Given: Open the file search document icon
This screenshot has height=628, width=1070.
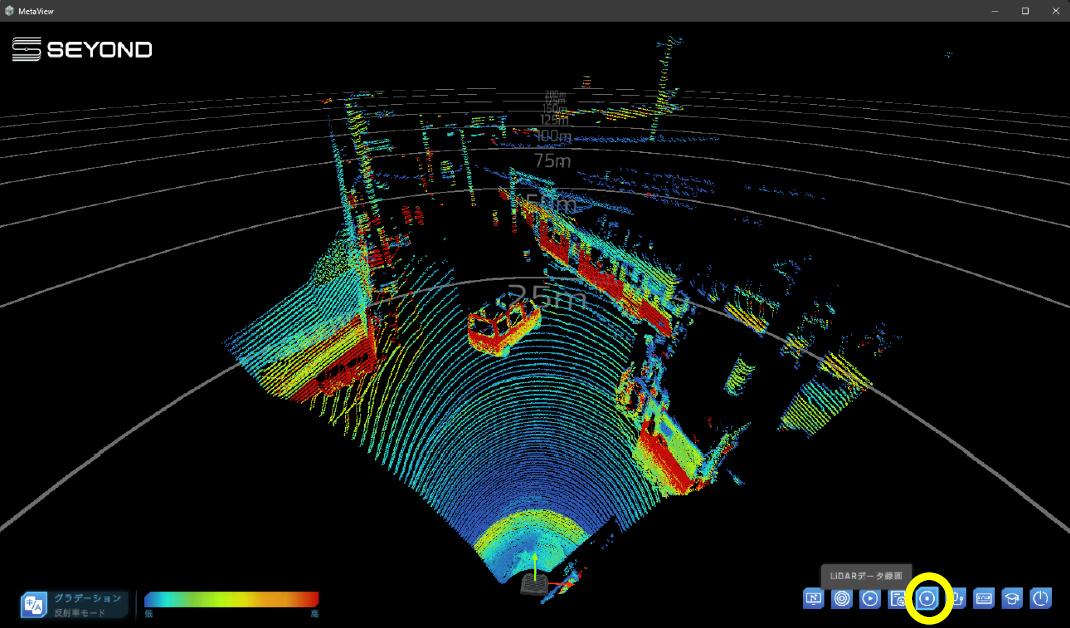Looking at the screenshot, I should [898, 598].
